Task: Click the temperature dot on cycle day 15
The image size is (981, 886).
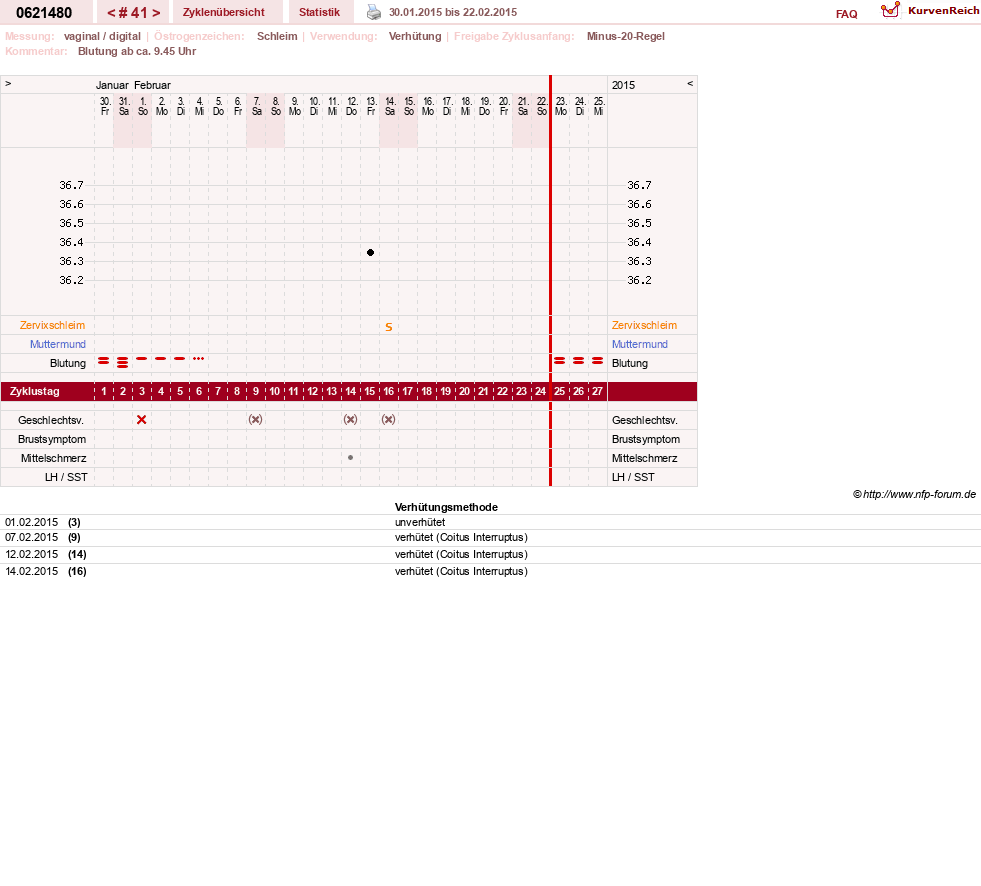Action: (370, 253)
